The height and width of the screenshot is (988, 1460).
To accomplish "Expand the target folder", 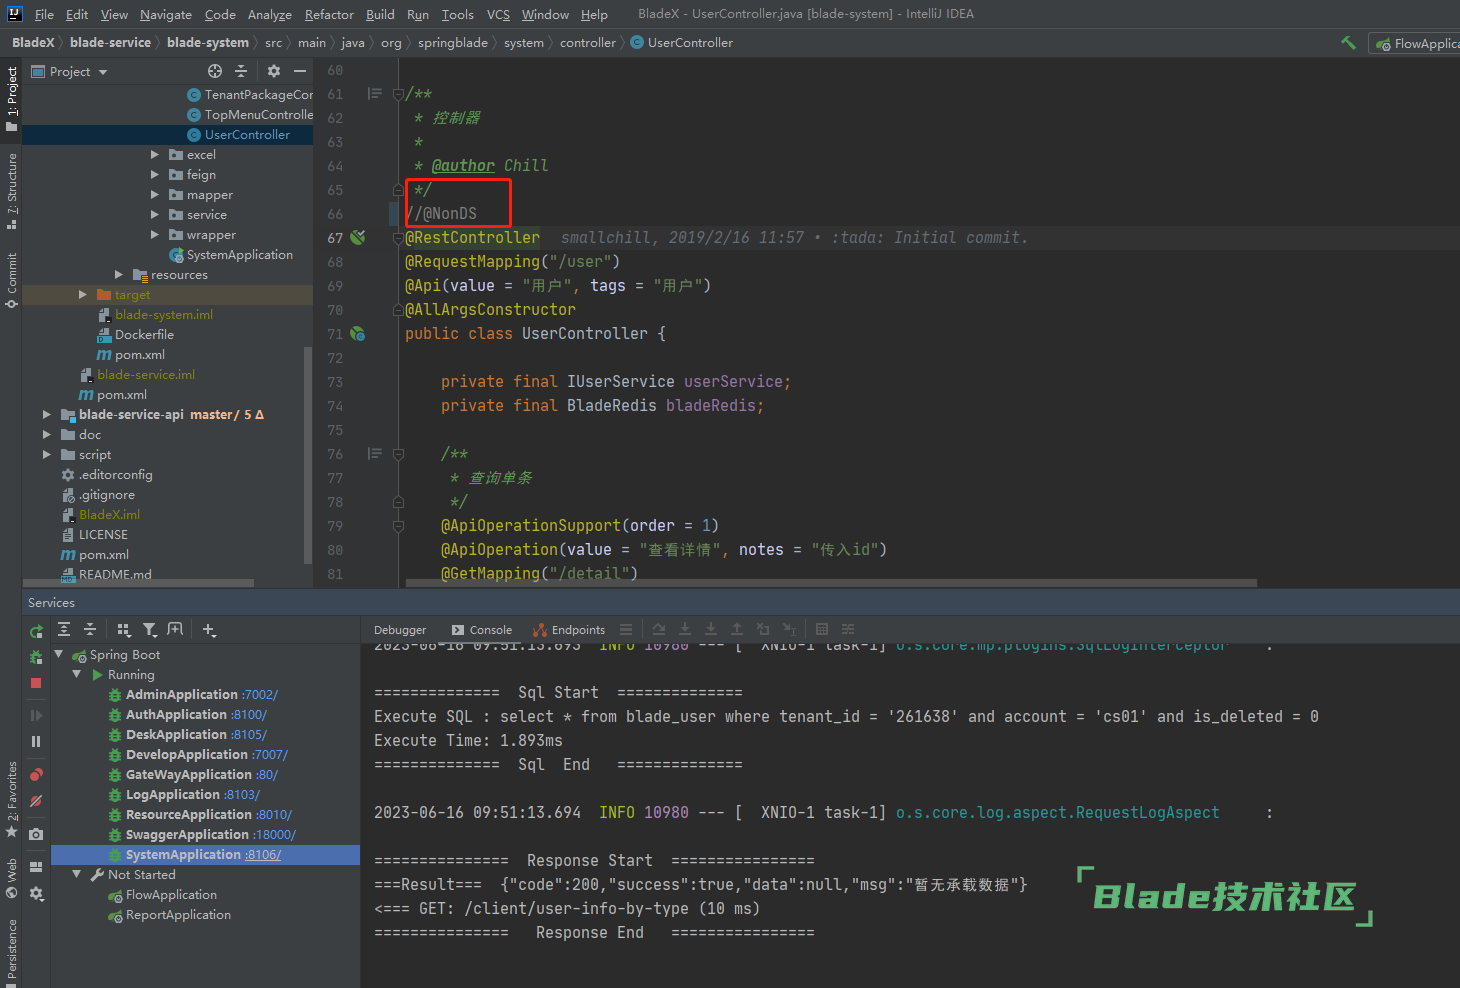I will 83,294.
